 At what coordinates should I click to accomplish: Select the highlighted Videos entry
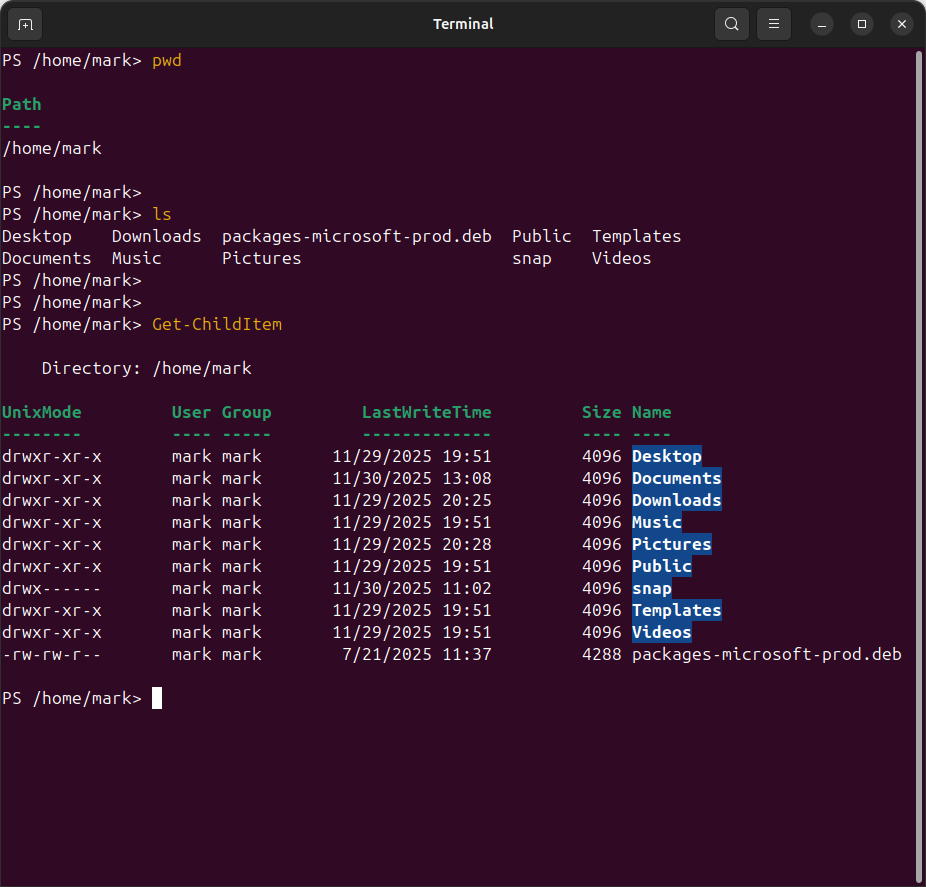click(661, 632)
